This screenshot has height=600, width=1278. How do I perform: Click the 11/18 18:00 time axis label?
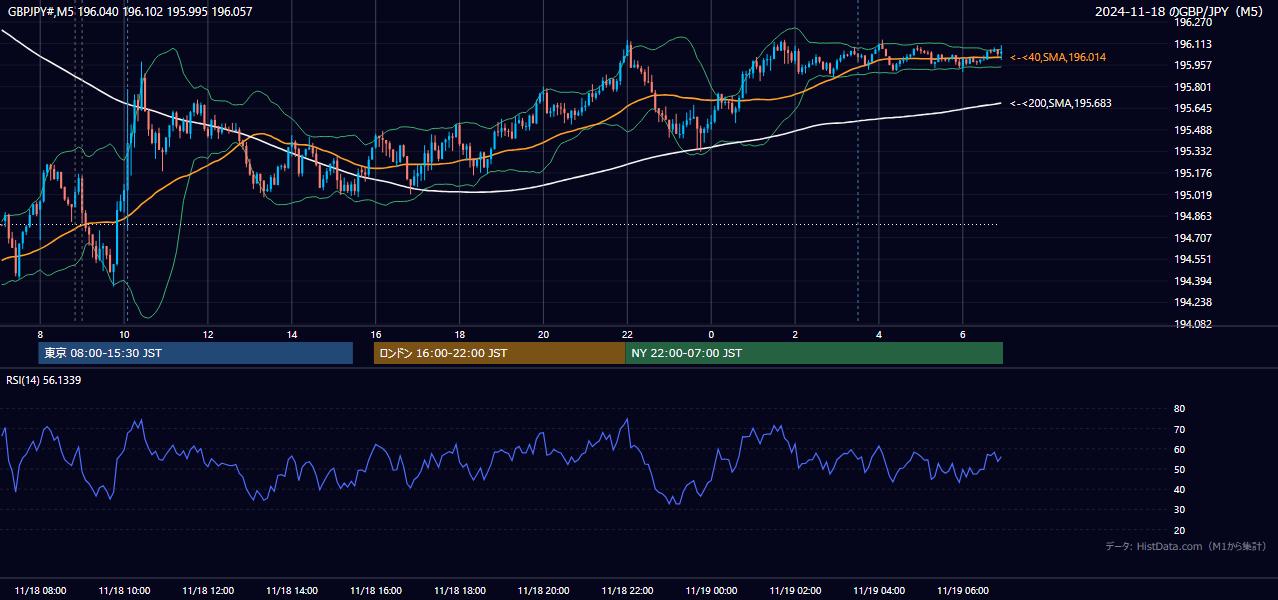[x=460, y=590]
